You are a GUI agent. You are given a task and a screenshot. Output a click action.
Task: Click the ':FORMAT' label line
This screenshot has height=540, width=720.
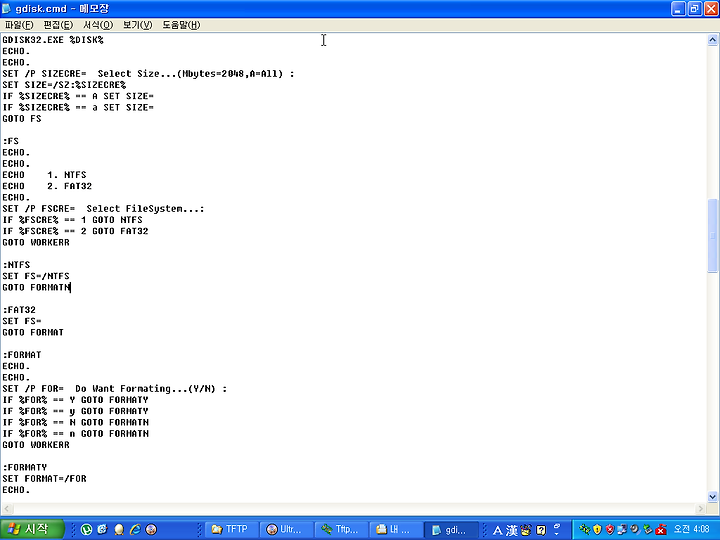[x=22, y=355]
